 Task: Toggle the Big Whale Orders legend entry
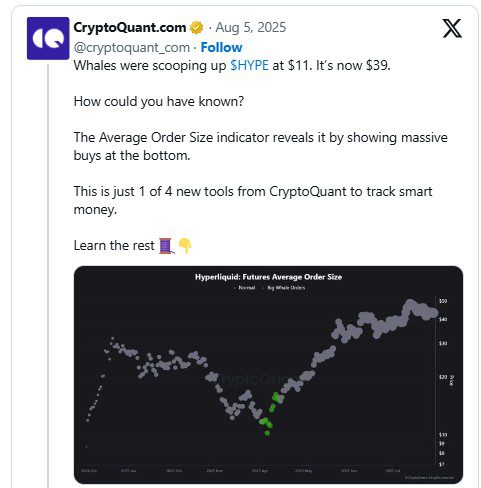click(284, 288)
